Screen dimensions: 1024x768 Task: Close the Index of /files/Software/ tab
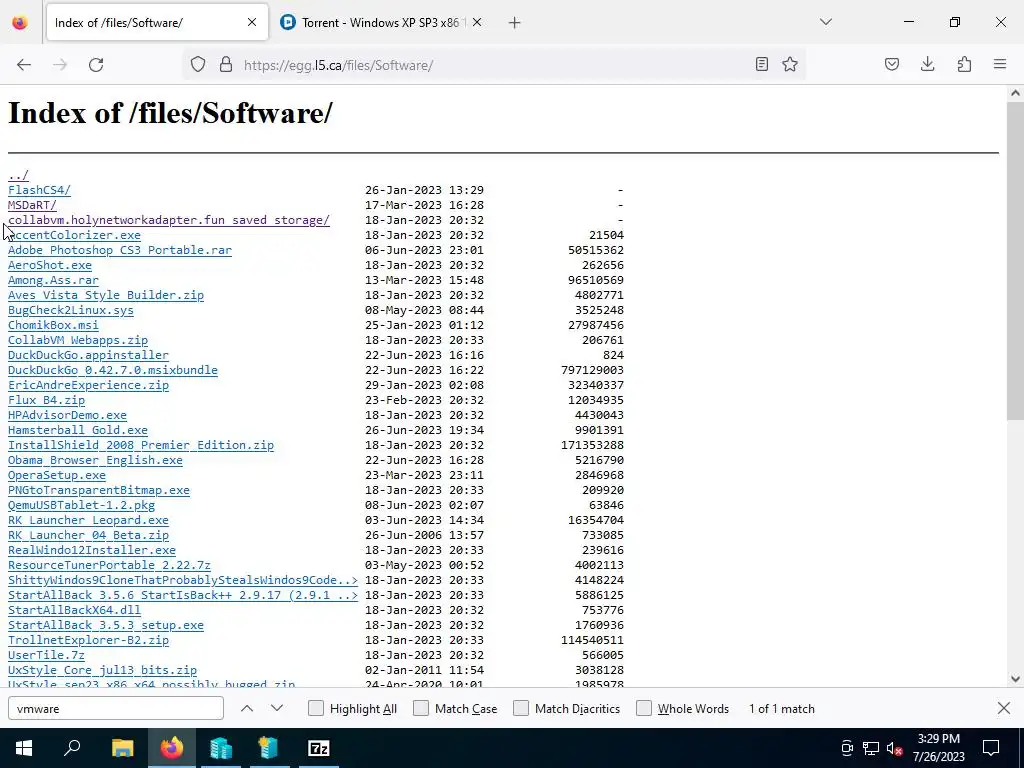[x=252, y=22]
